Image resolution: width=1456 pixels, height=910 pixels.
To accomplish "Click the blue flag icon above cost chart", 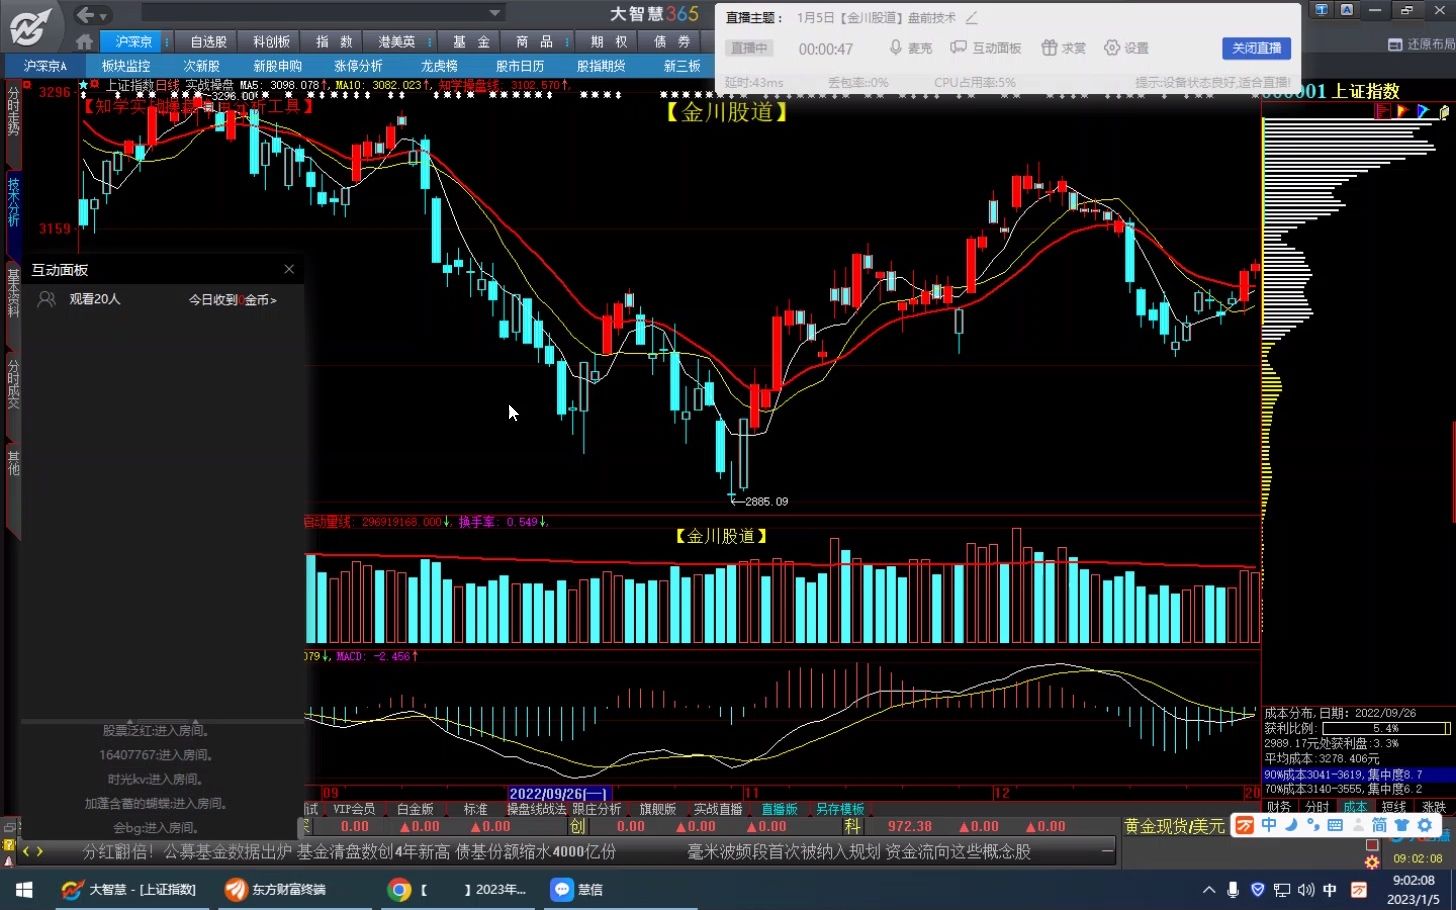I will [1423, 111].
